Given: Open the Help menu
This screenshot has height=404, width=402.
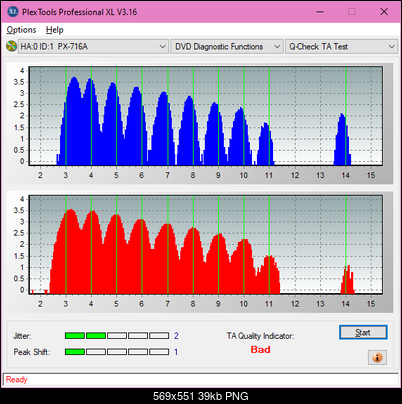Looking at the screenshot, I should pyautogui.click(x=55, y=30).
